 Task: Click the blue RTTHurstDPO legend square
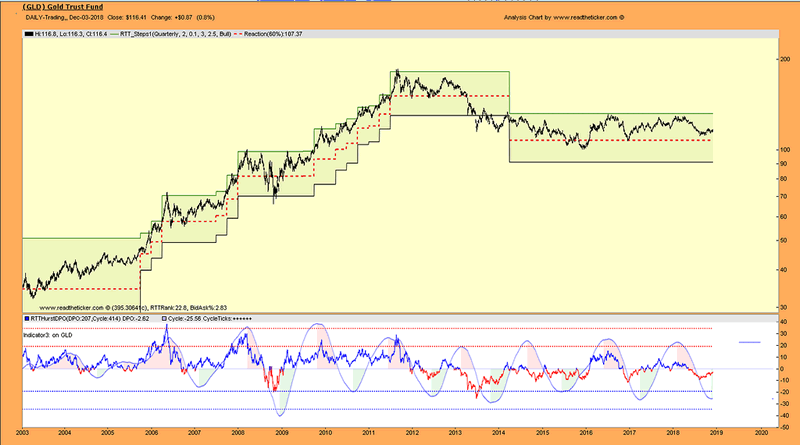26,317
